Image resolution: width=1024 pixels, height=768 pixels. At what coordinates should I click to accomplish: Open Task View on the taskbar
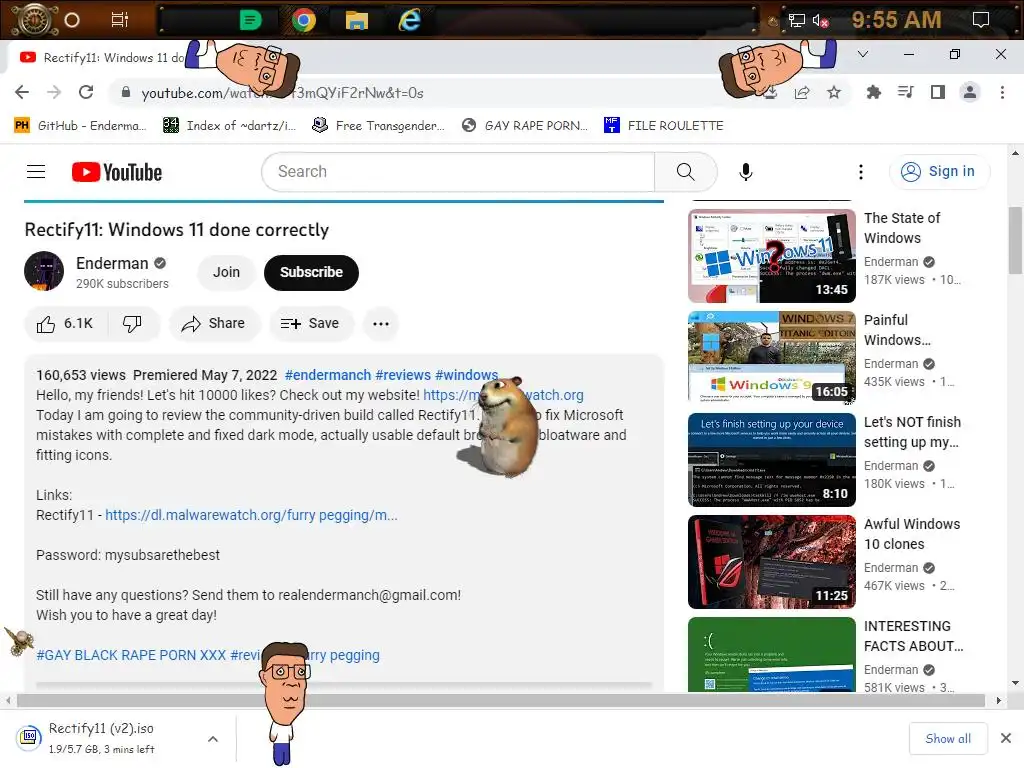point(120,20)
